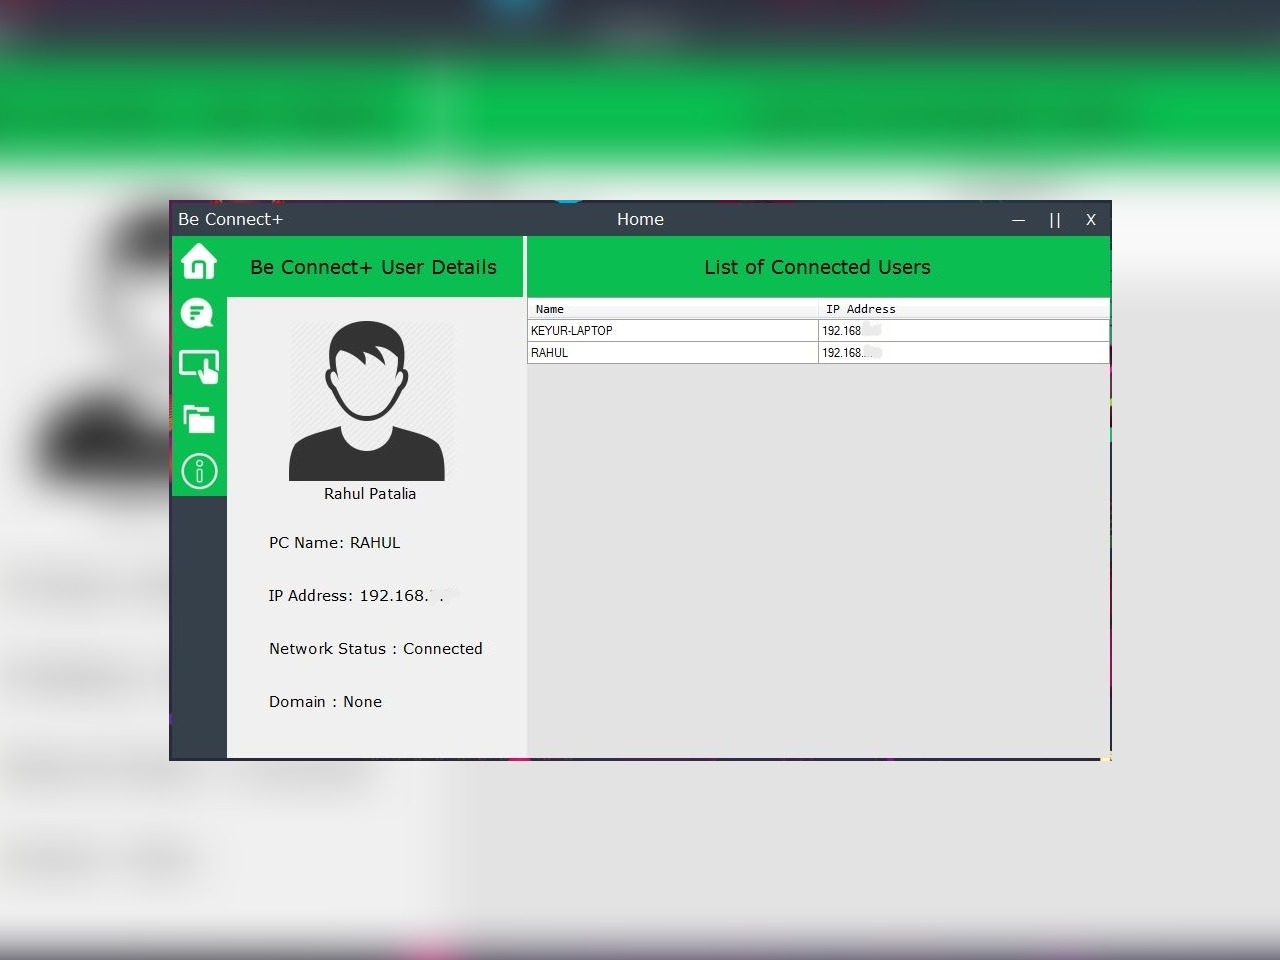The width and height of the screenshot is (1280, 960).
Task: Click the IP cell in RAHUL row
Action: pyautogui.click(x=964, y=353)
